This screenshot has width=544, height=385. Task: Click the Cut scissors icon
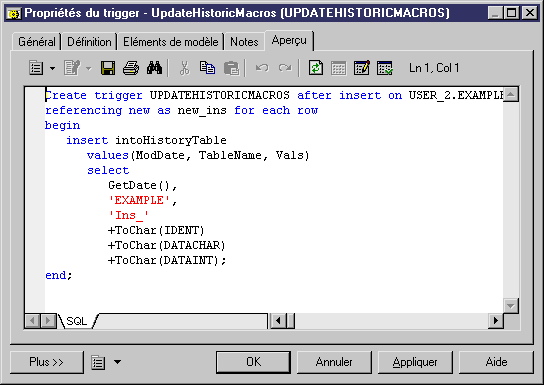(184, 68)
